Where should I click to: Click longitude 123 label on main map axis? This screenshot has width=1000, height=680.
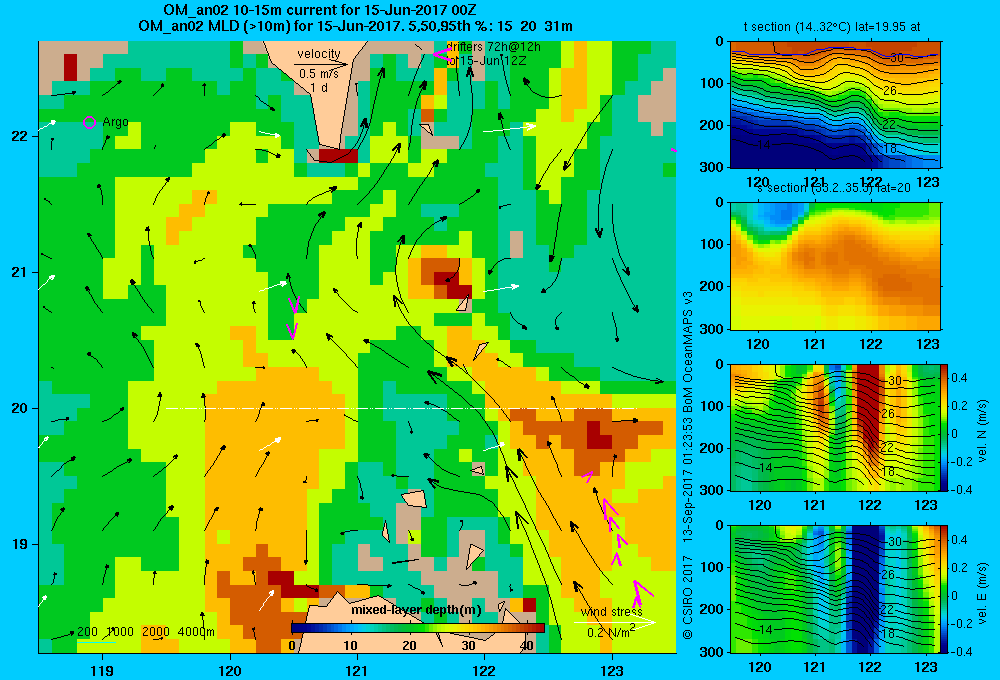pyautogui.click(x=612, y=670)
